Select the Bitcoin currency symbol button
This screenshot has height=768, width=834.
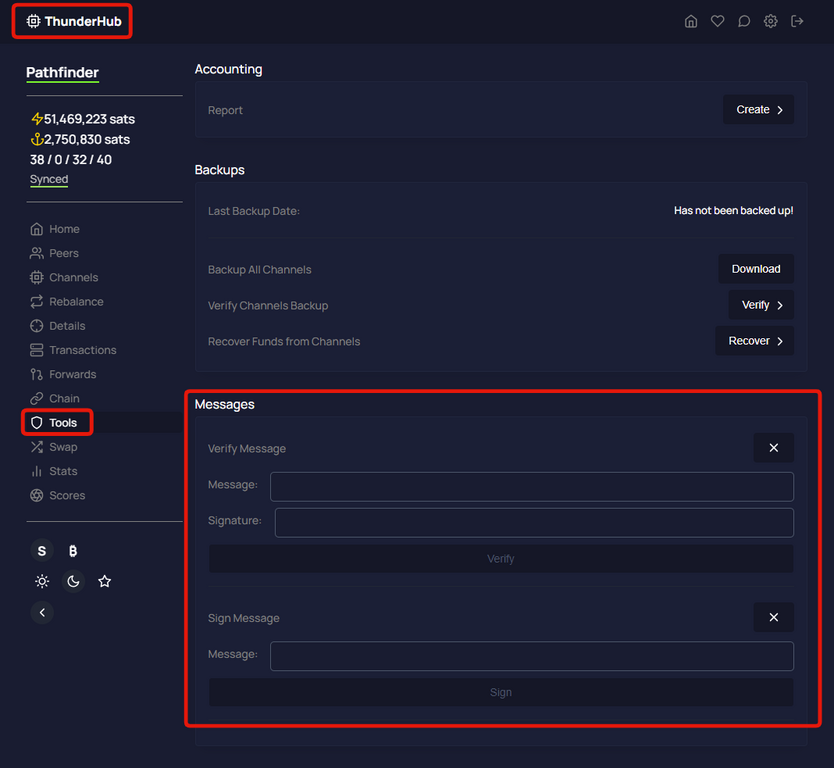pyautogui.click(x=73, y=551)
